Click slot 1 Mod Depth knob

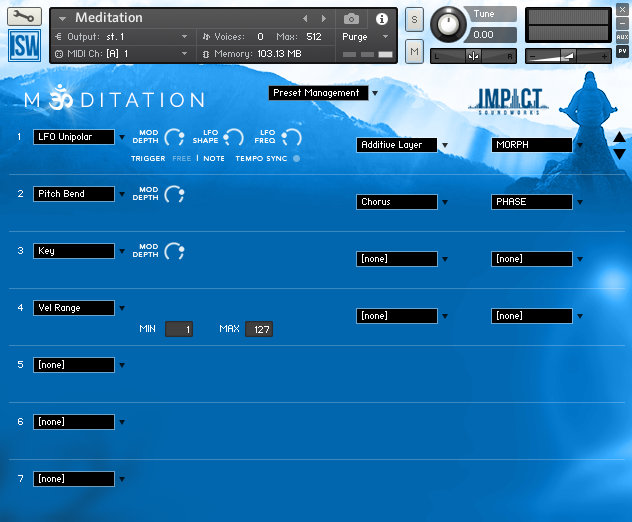point(175,137)
